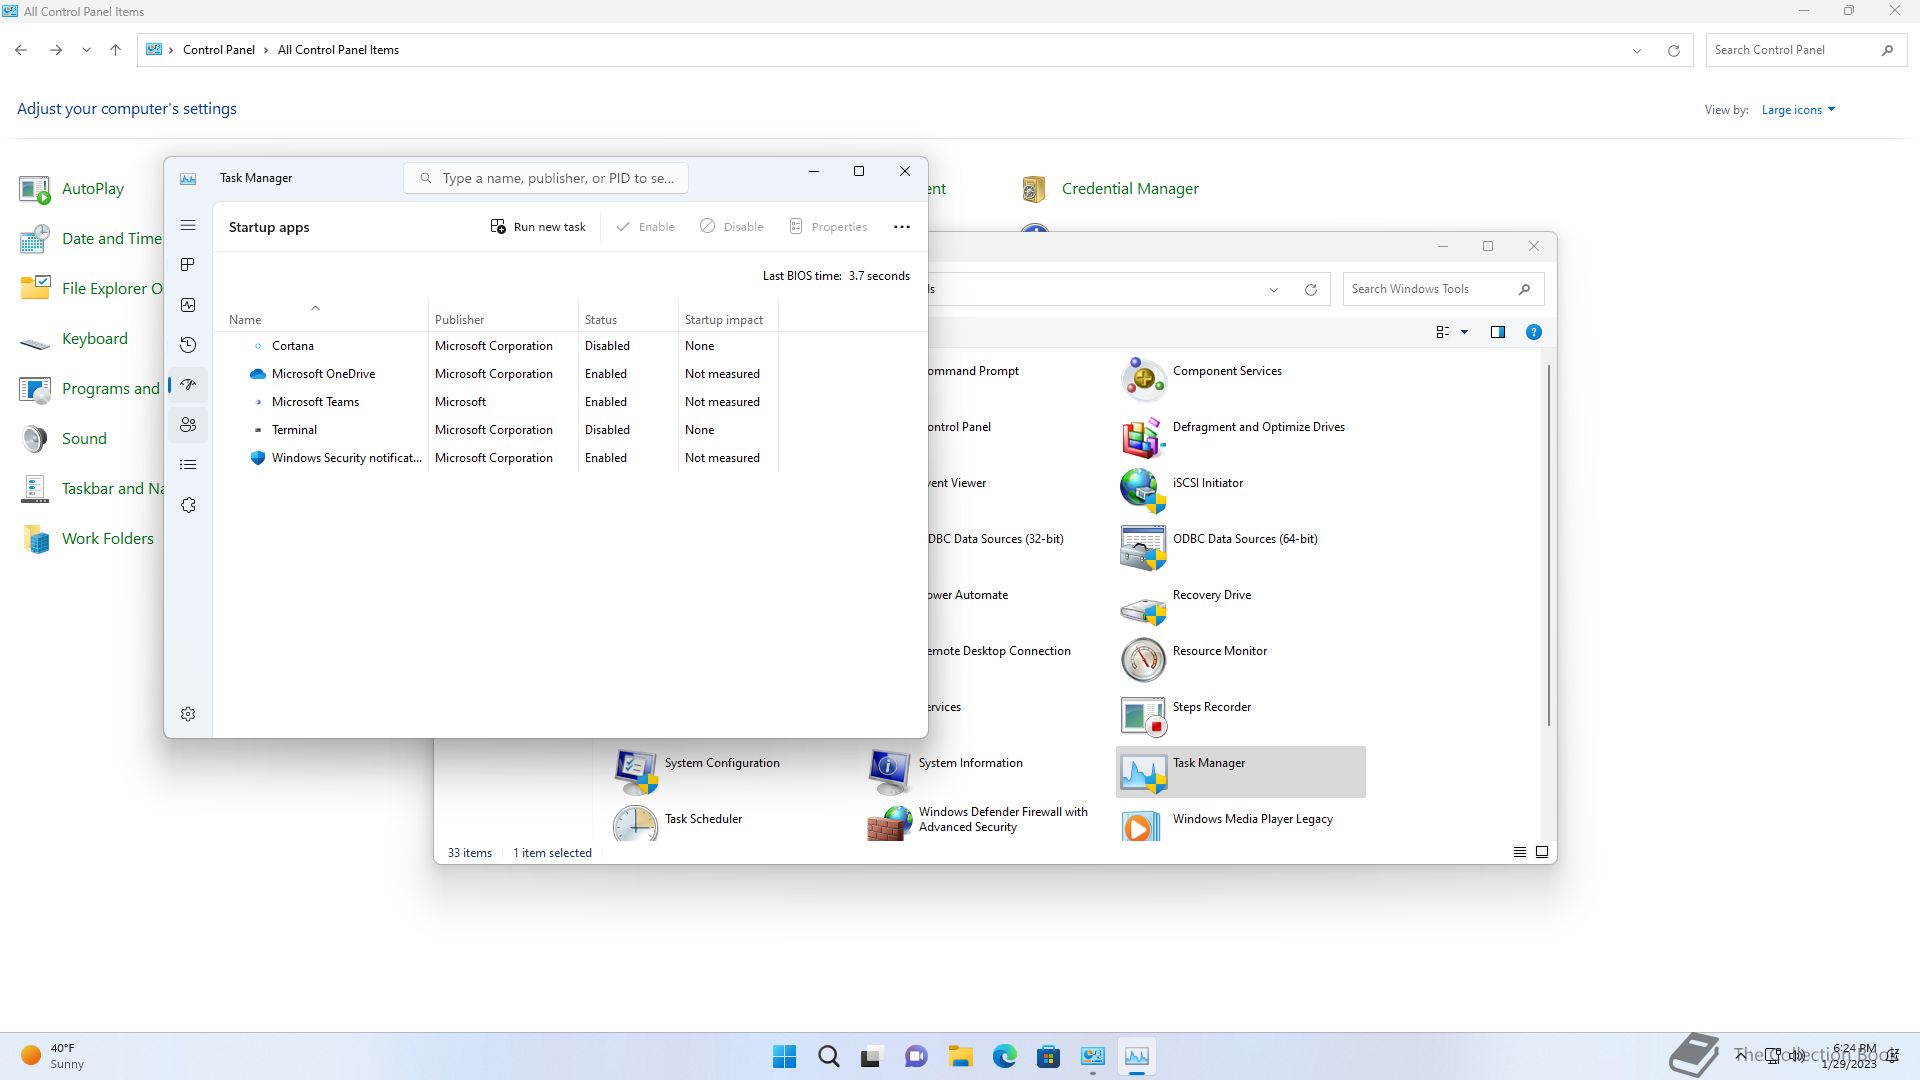Select Startup apps page icon in sidebar
This screenshot has width=1920, height=1080.
[188, 385]
